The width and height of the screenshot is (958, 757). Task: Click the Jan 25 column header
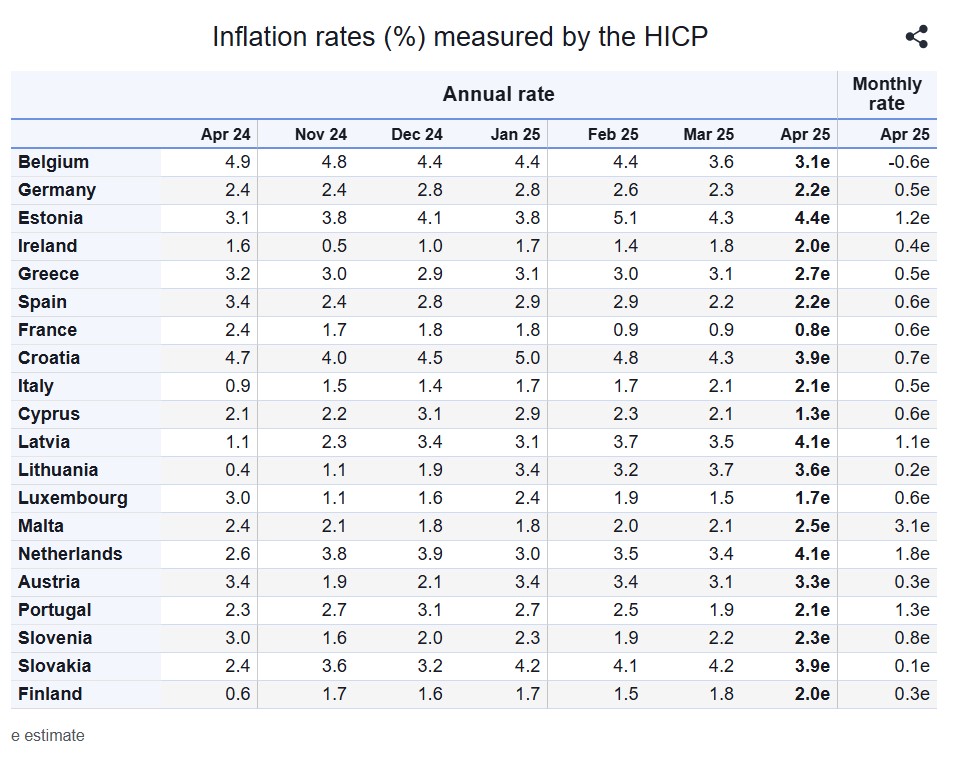tap(514, 134)
